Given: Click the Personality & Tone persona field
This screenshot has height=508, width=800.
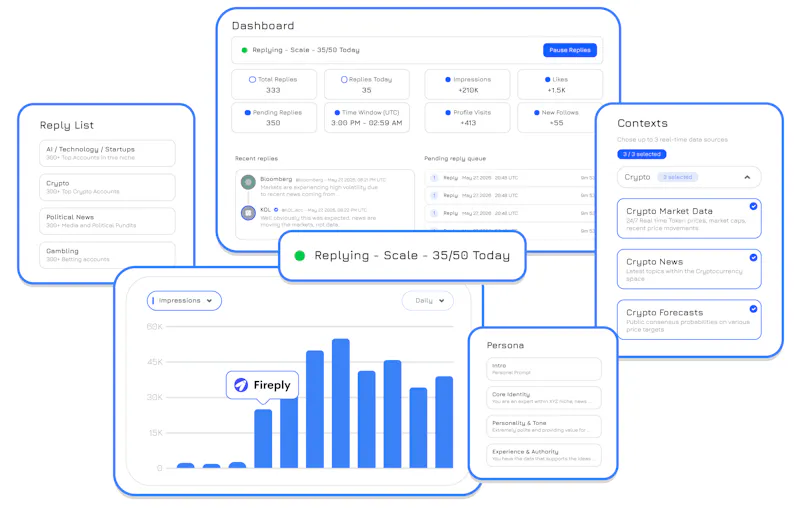Looking at the screenshot, I should click(544, 426).
